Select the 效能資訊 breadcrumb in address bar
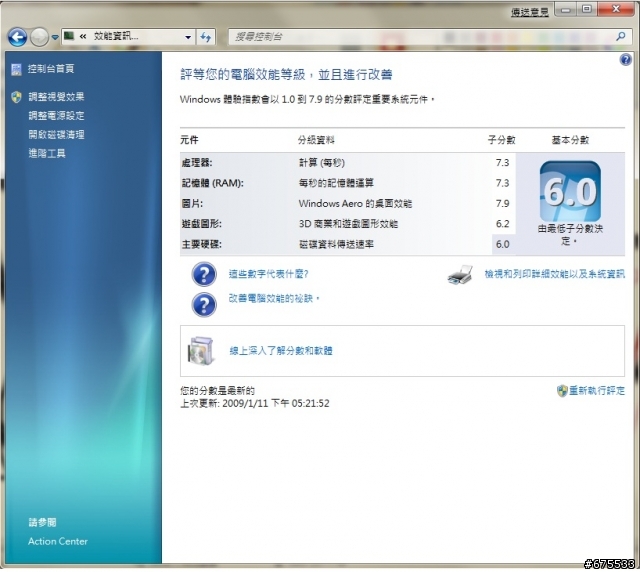This screenshot has width=640, height=572. pyautogui.click(x=116, y=36)
